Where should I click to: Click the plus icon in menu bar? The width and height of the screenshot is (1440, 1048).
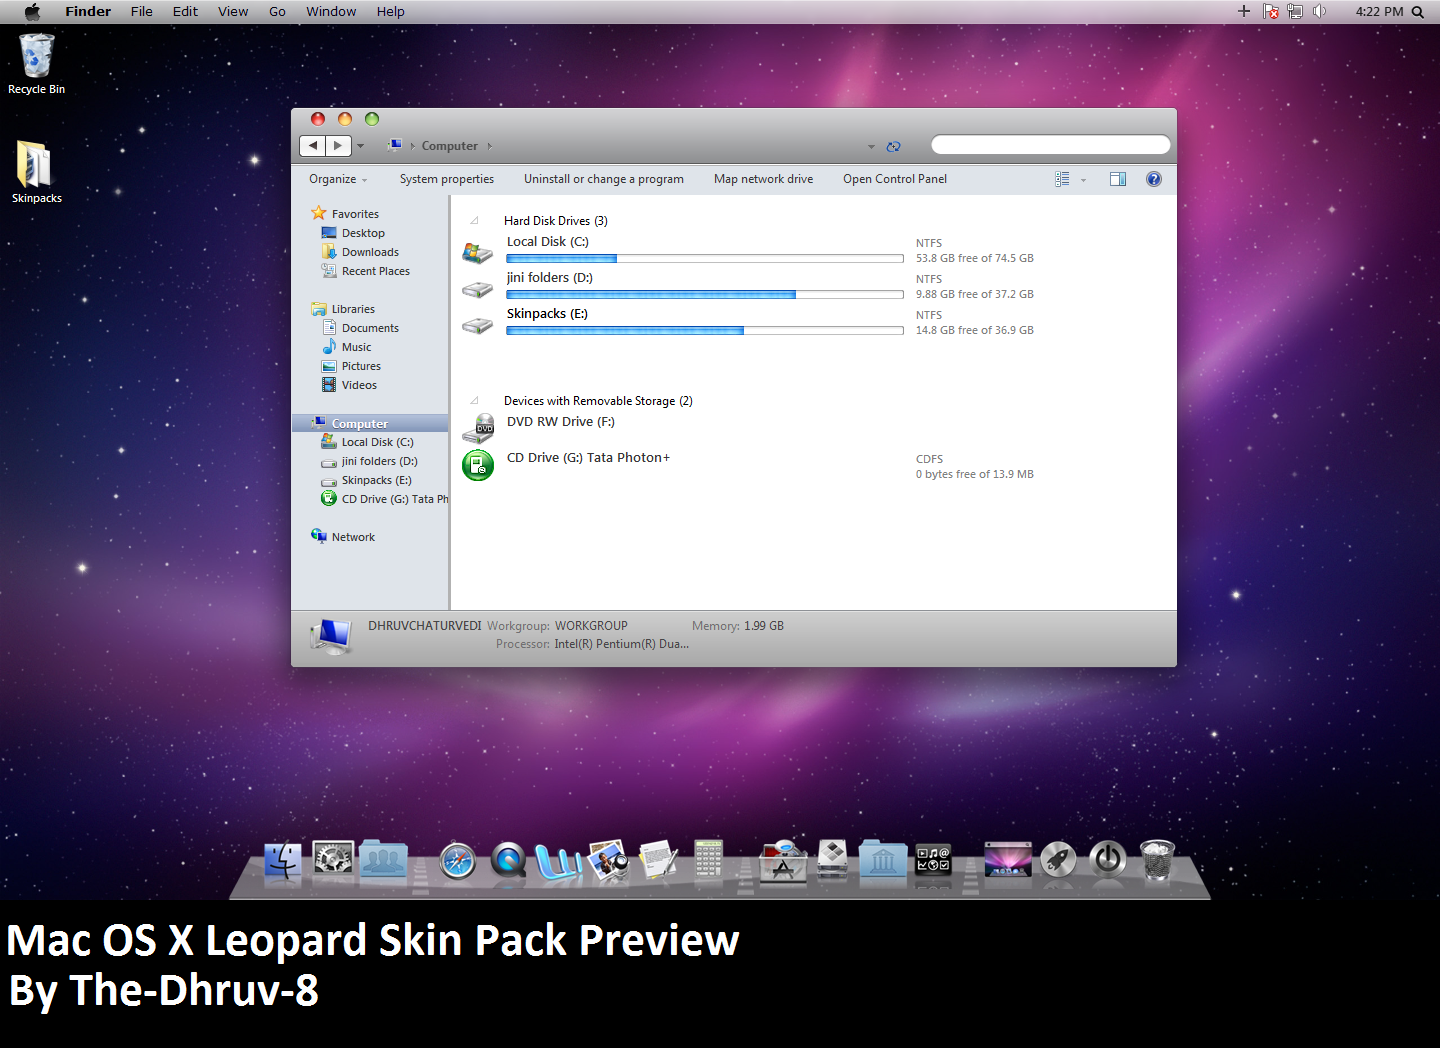1244,11
